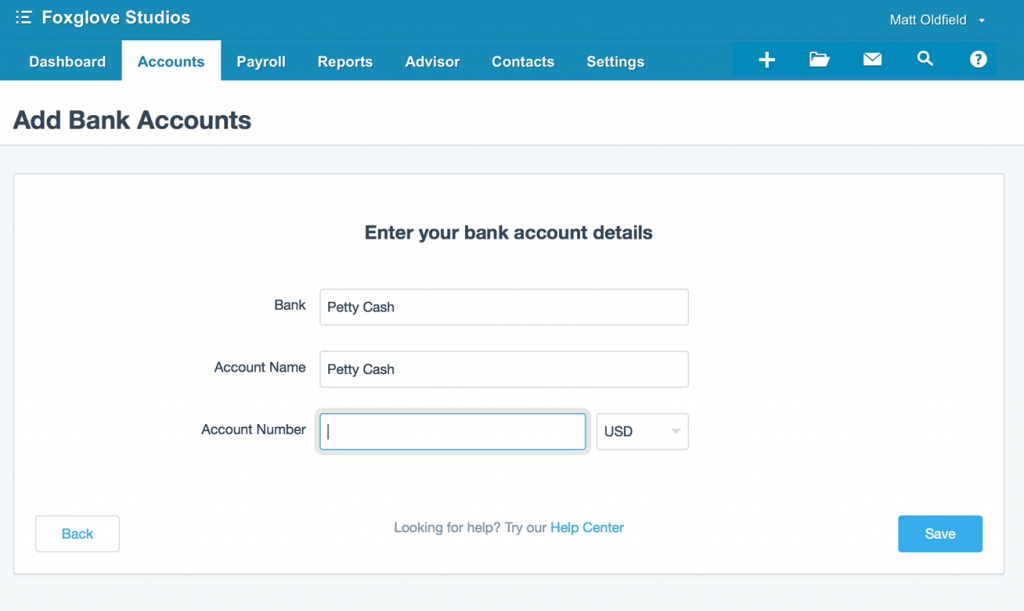Follow the Help Center link
Screen dimensions: 1024x611
click(587, 528)
